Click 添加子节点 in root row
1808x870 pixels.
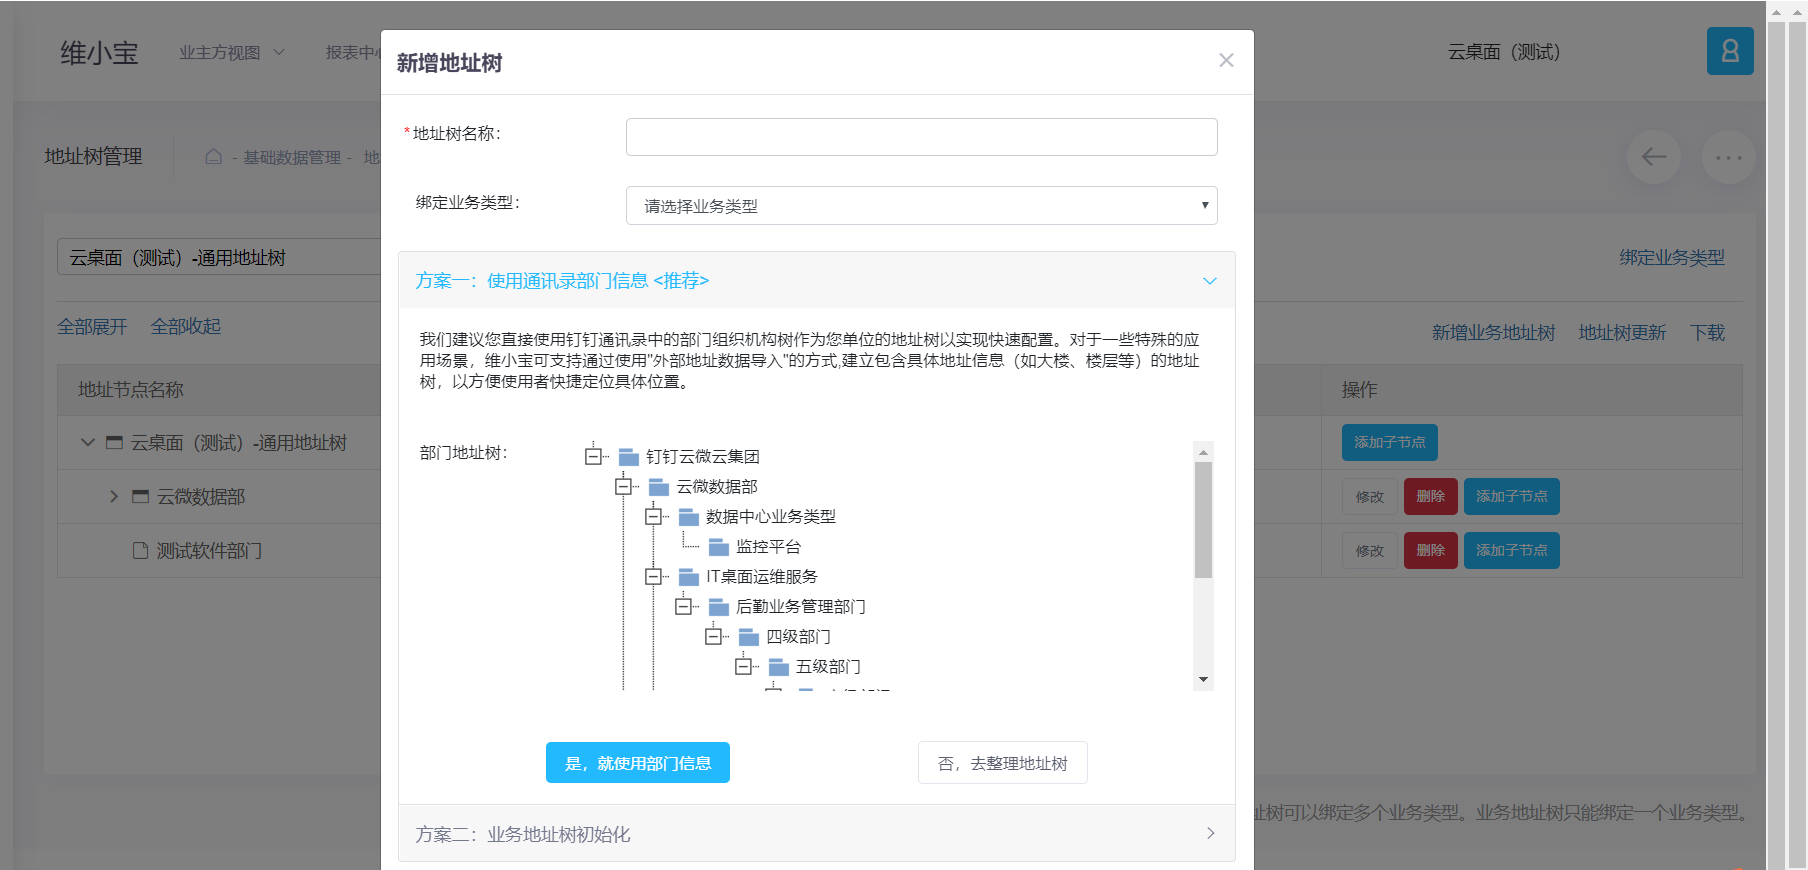[x=1390, y=442]
